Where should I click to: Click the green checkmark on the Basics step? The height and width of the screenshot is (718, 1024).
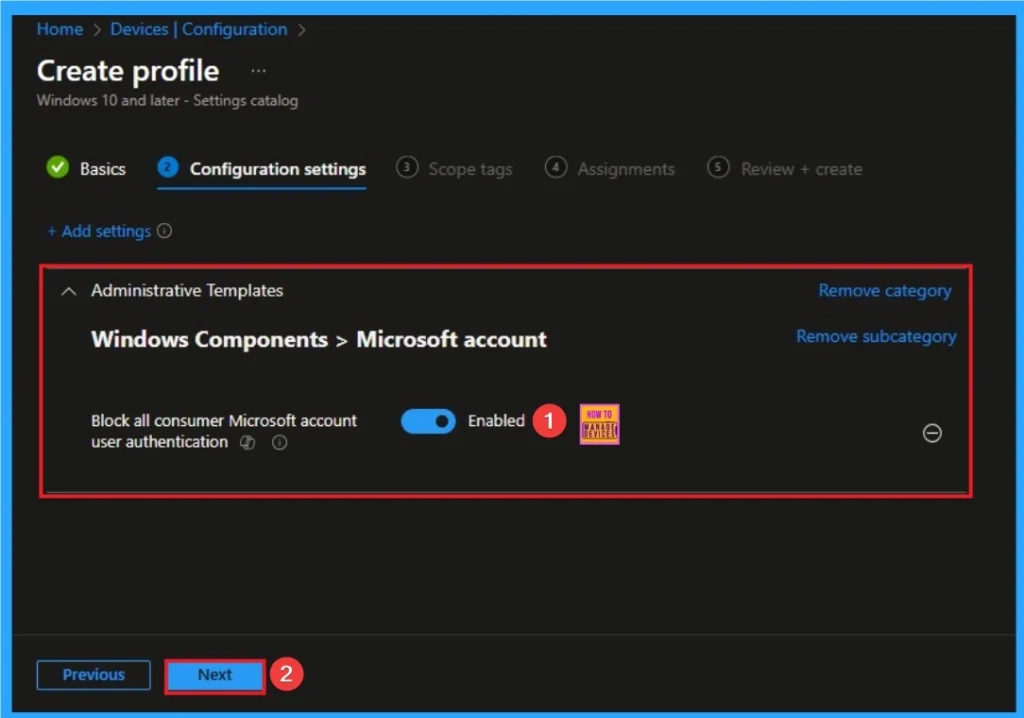pyautogui.click(x=57, y=168)
